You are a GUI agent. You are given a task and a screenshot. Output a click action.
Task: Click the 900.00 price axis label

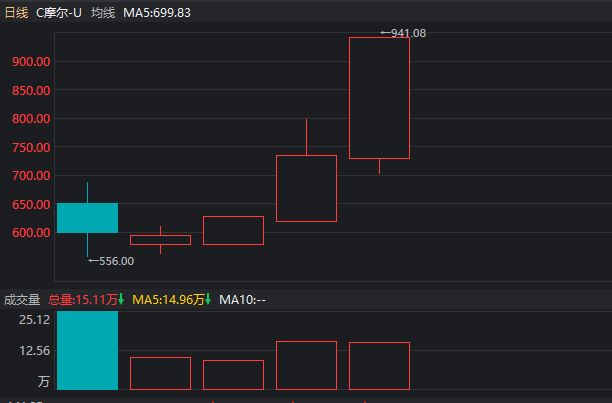[x=30, y=61]
